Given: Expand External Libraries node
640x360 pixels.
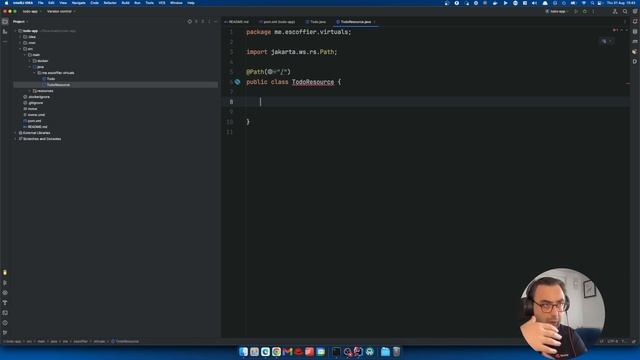Looking at the screenshot, I should [x=16, y=133].
